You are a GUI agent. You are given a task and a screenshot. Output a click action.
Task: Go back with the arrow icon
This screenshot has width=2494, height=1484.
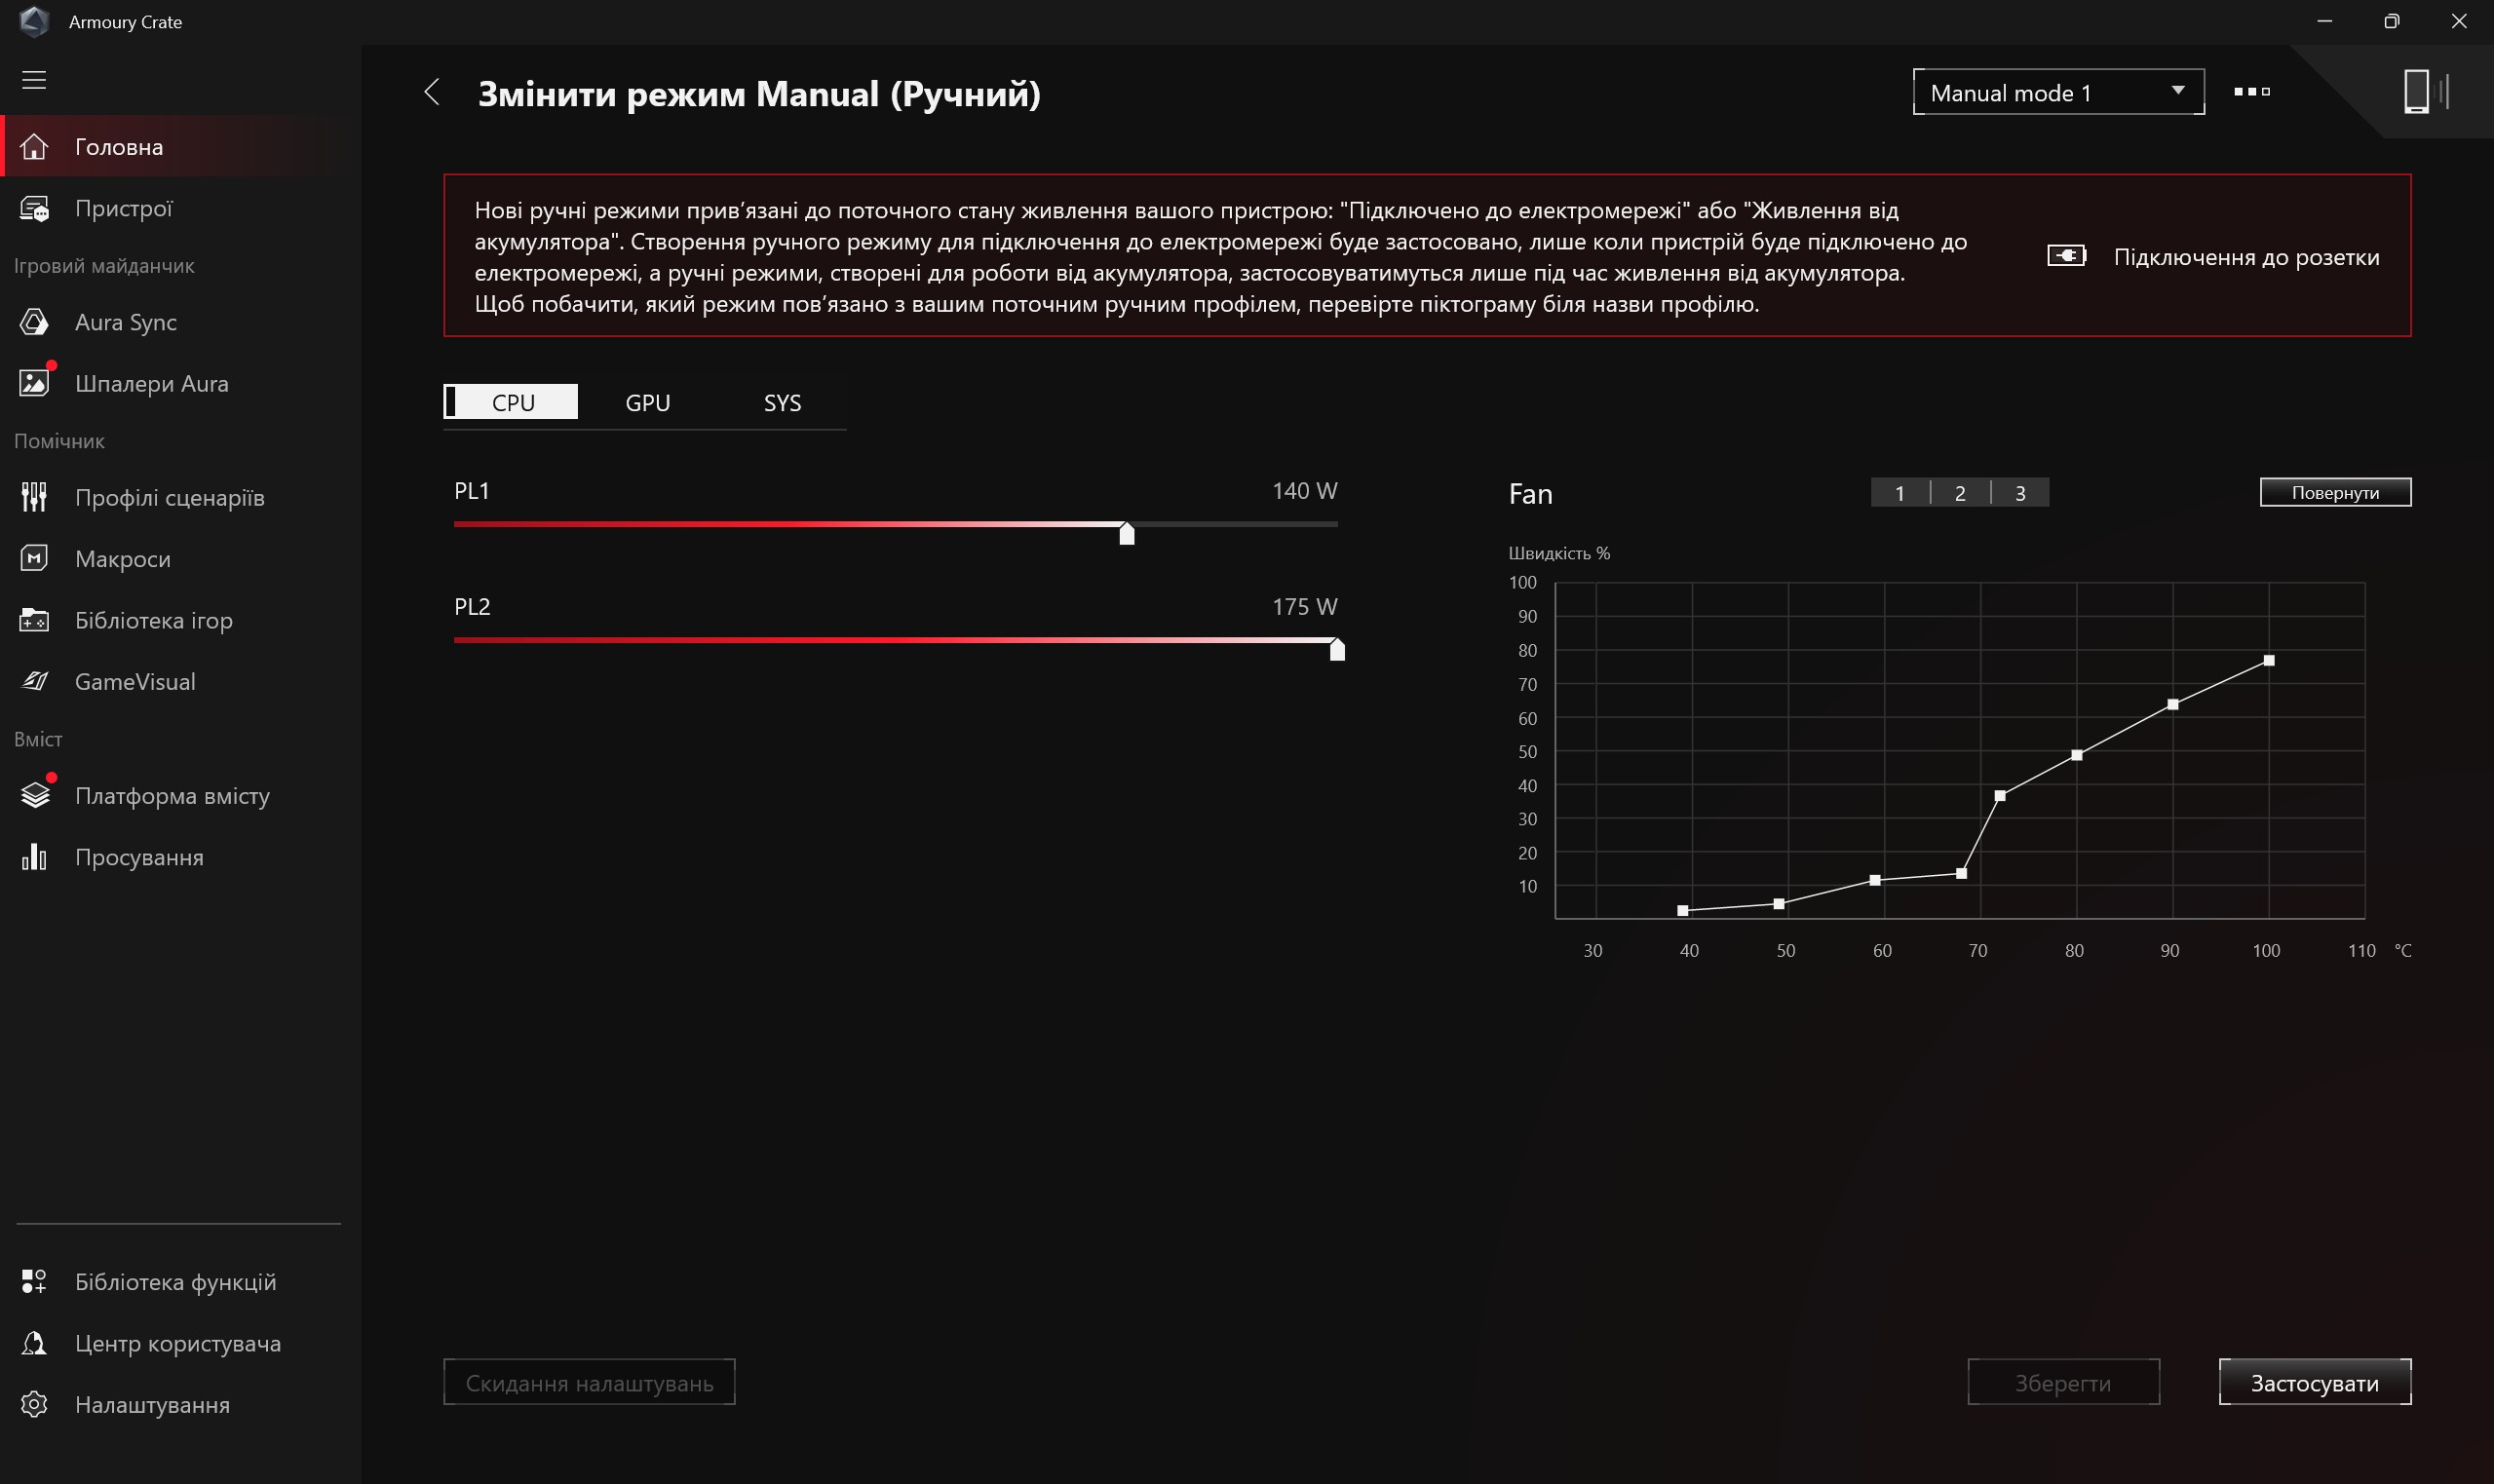(432, 92)
